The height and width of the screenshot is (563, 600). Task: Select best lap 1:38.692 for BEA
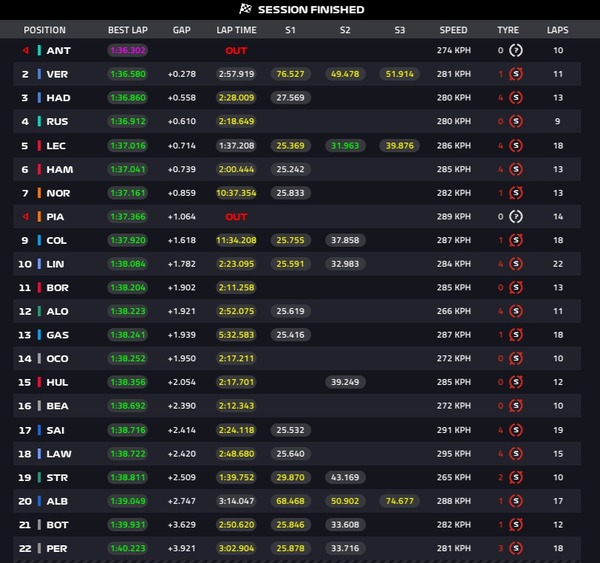[x=128, y=406]
